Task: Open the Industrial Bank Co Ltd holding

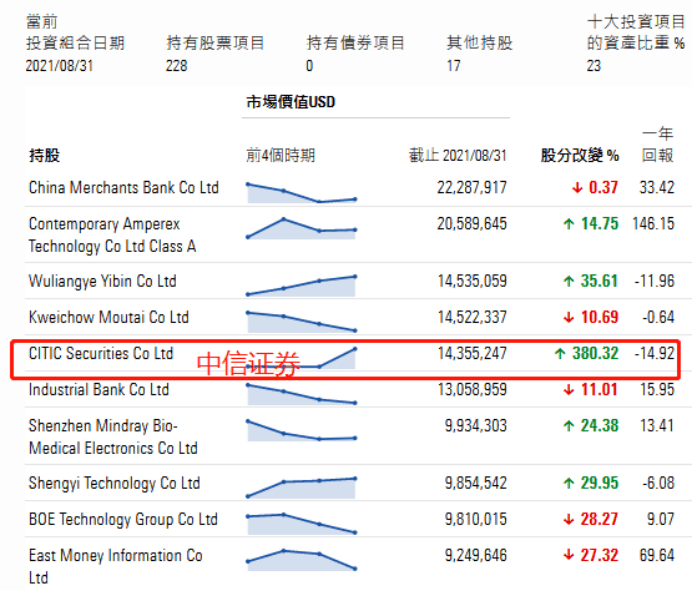Action: pyautogui.click(x=99, y=390)
